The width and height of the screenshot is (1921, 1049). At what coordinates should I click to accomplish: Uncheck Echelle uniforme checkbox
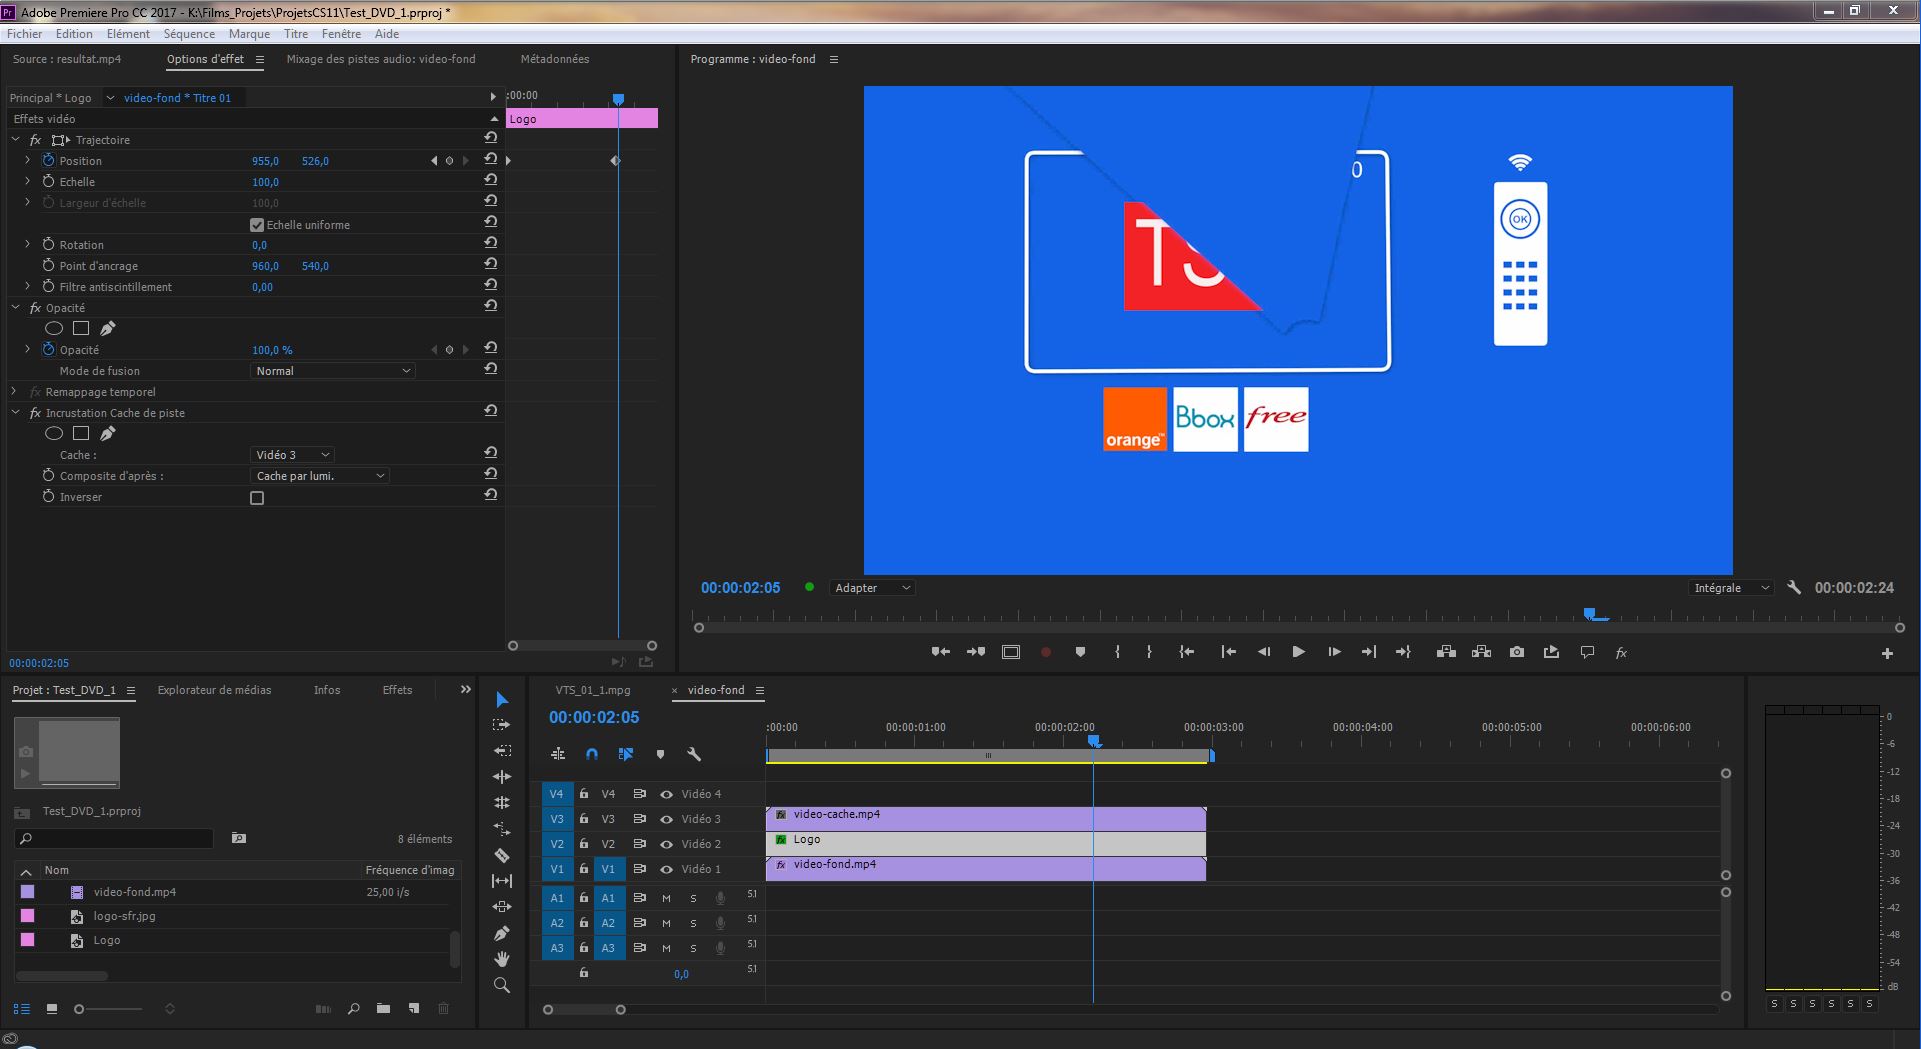point(257,225)
